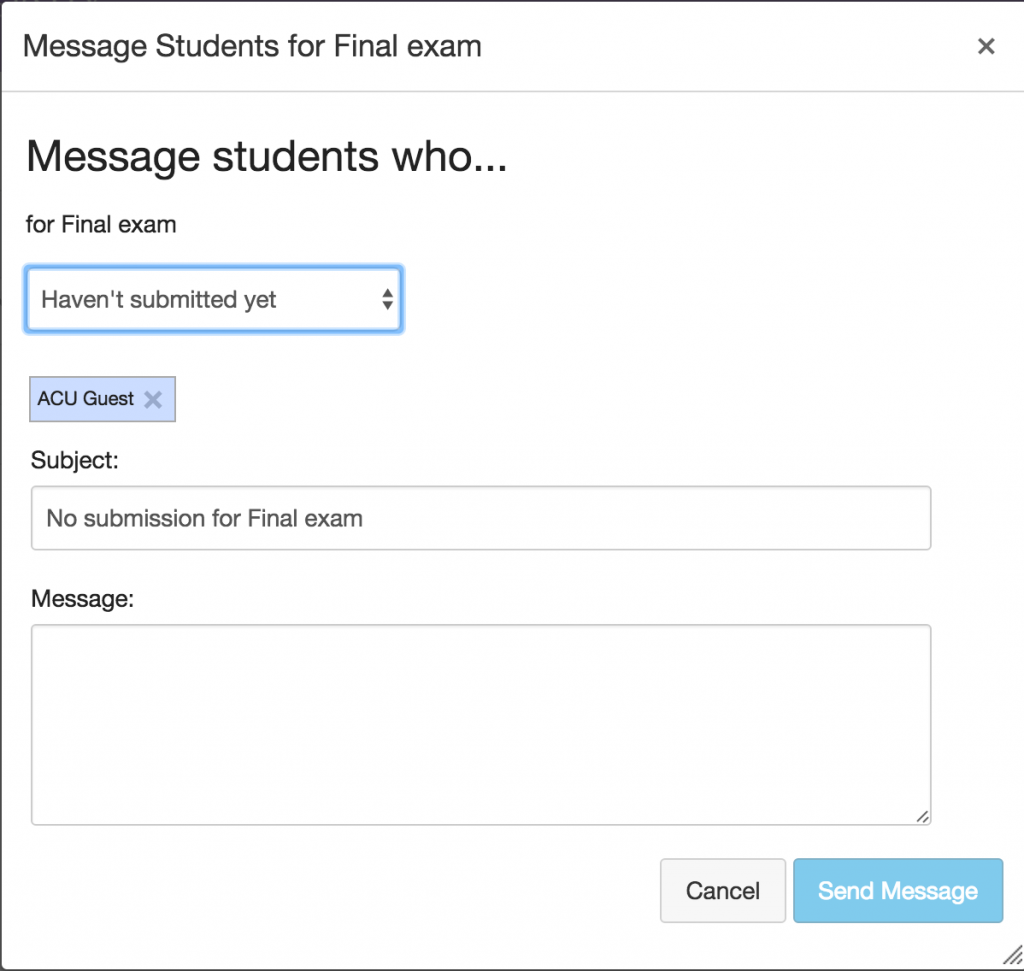Click the "Message:" label
Screen dimensions: 1024x971
[x=82, y=598]
